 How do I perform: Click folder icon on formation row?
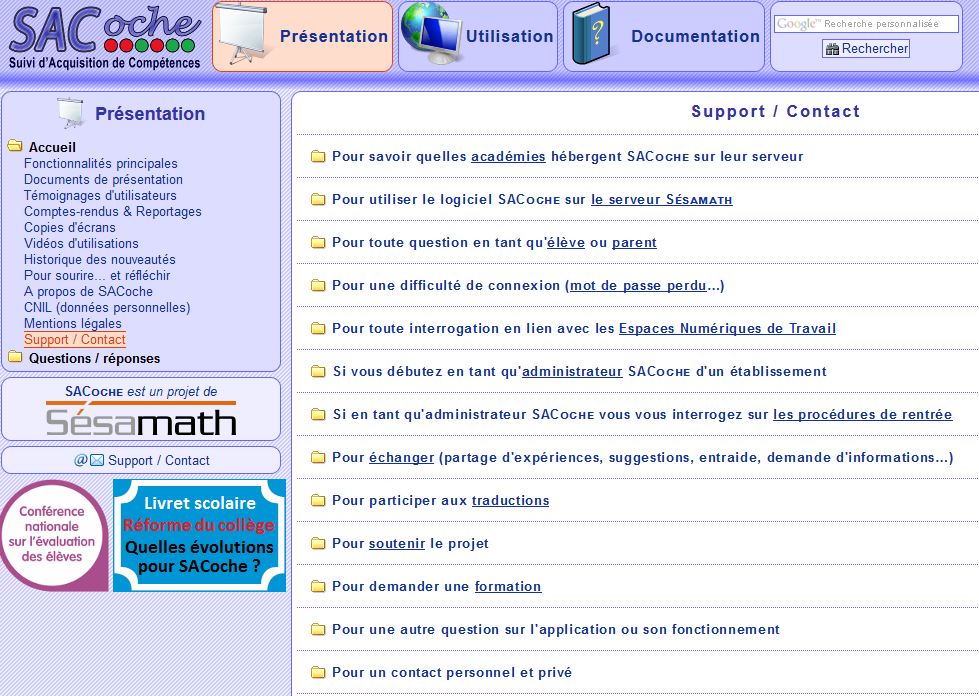click(318, 586)
